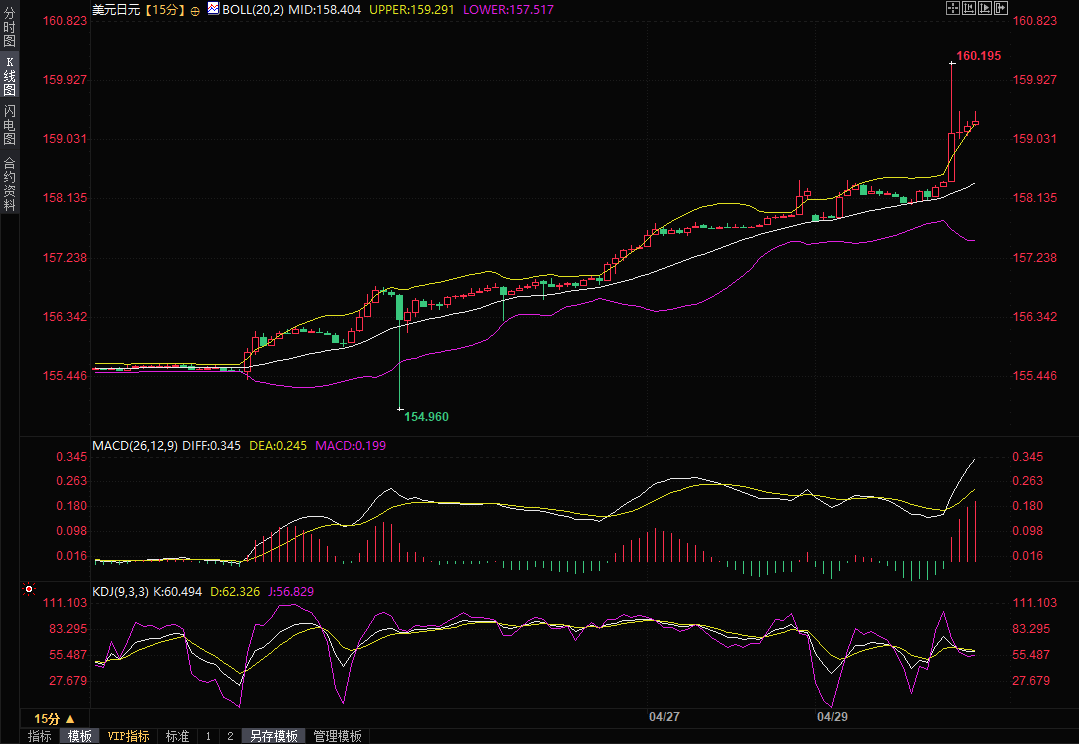Screen dimensions: 1079x744
Task: Select the 指标 bottom tab
Action: [x=40, y=736]
